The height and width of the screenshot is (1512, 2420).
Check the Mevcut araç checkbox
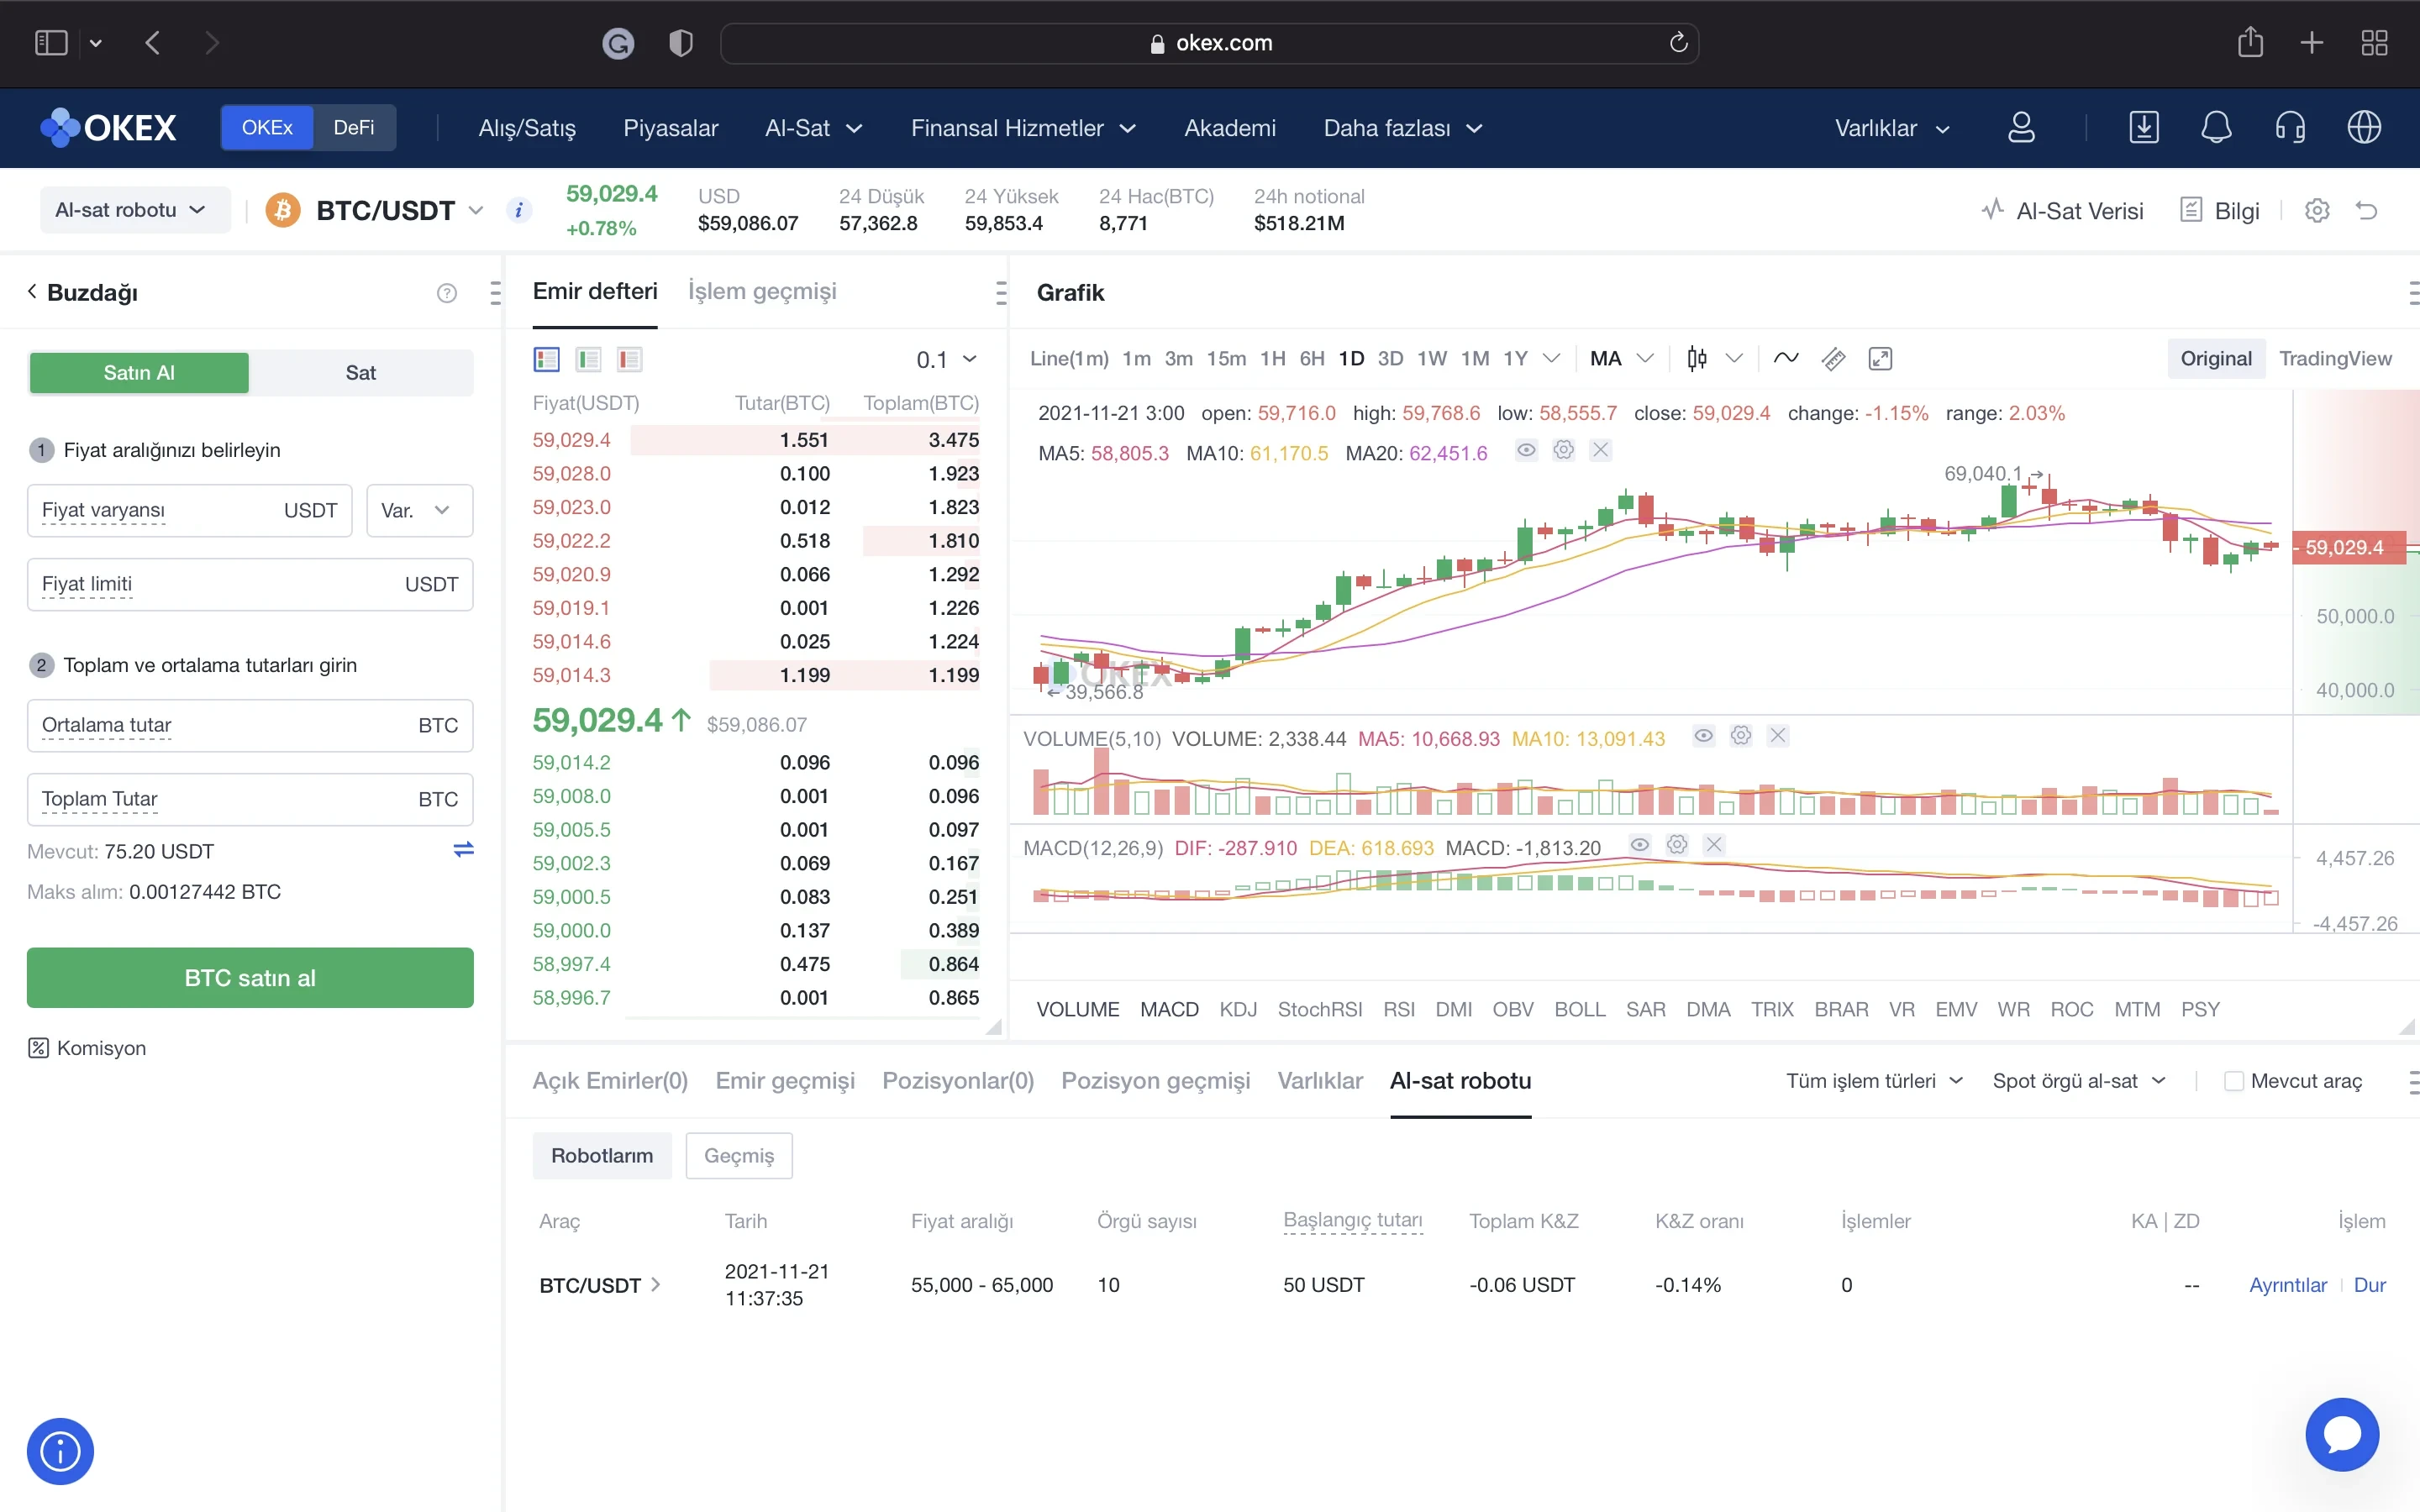click(x=2233, y=1081)
